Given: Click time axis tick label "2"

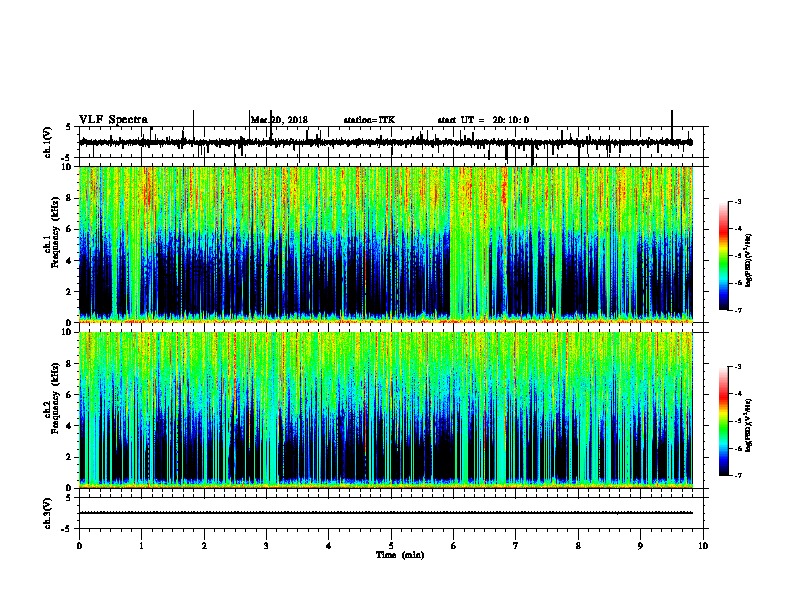Looking at the screenshot, I should pyautogui.click(x=204, y=546).
